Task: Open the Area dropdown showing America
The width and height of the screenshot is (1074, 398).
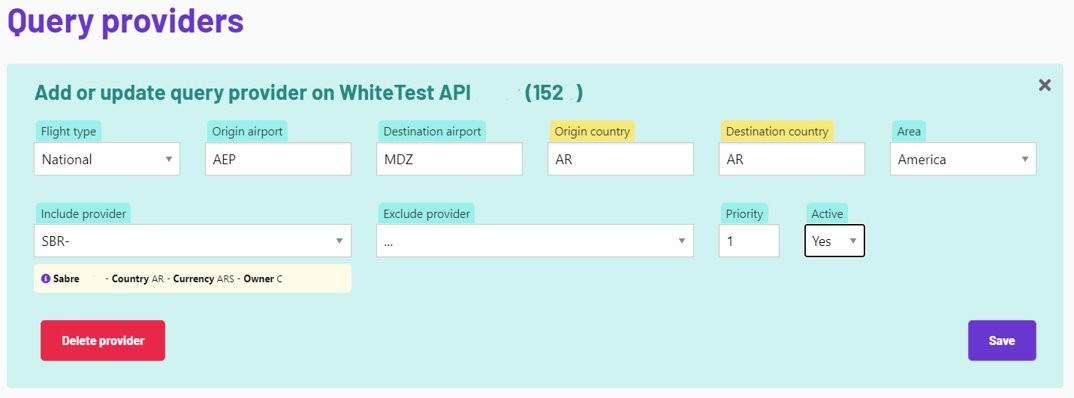Action: coord(963,159)
